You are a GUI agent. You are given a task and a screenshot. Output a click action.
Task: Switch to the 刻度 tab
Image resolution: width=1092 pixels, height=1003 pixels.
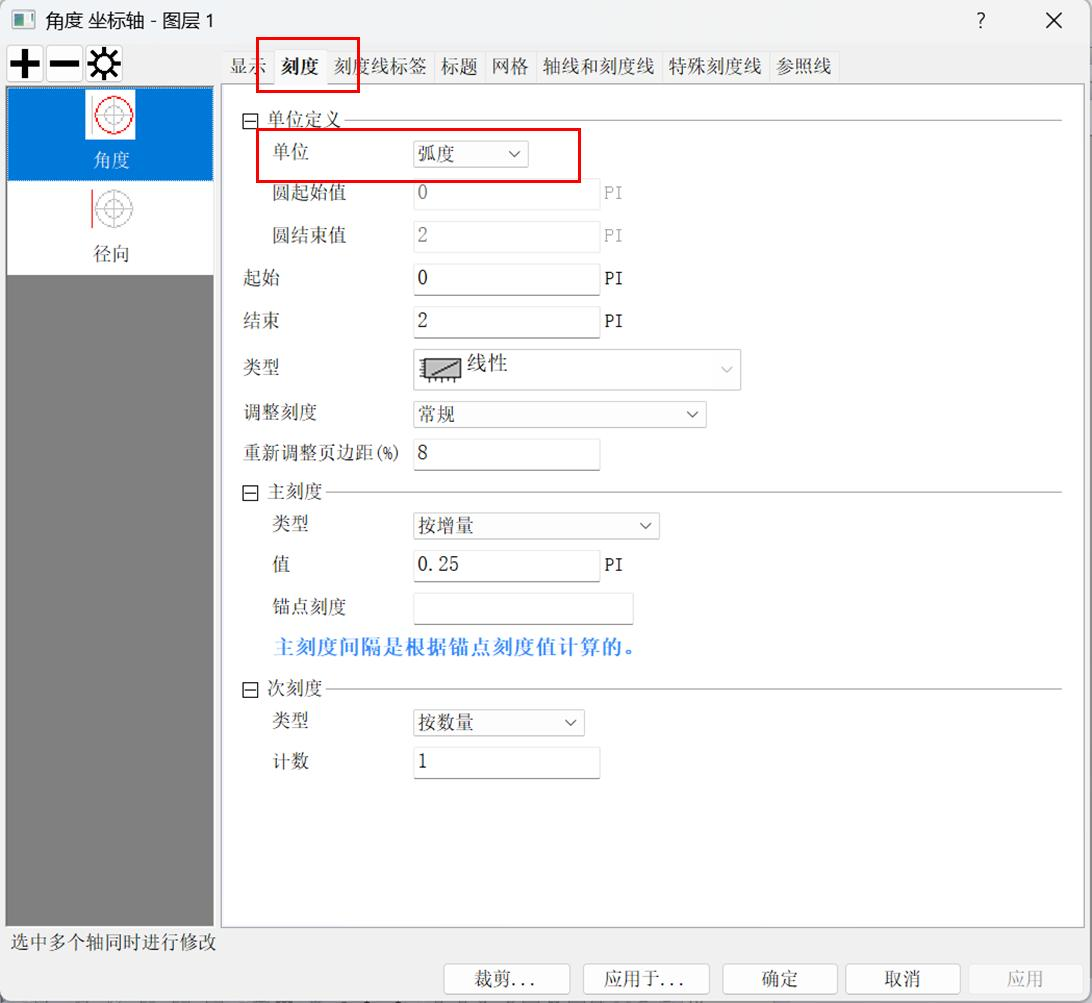pyautogui.click(x=299, y=67)
